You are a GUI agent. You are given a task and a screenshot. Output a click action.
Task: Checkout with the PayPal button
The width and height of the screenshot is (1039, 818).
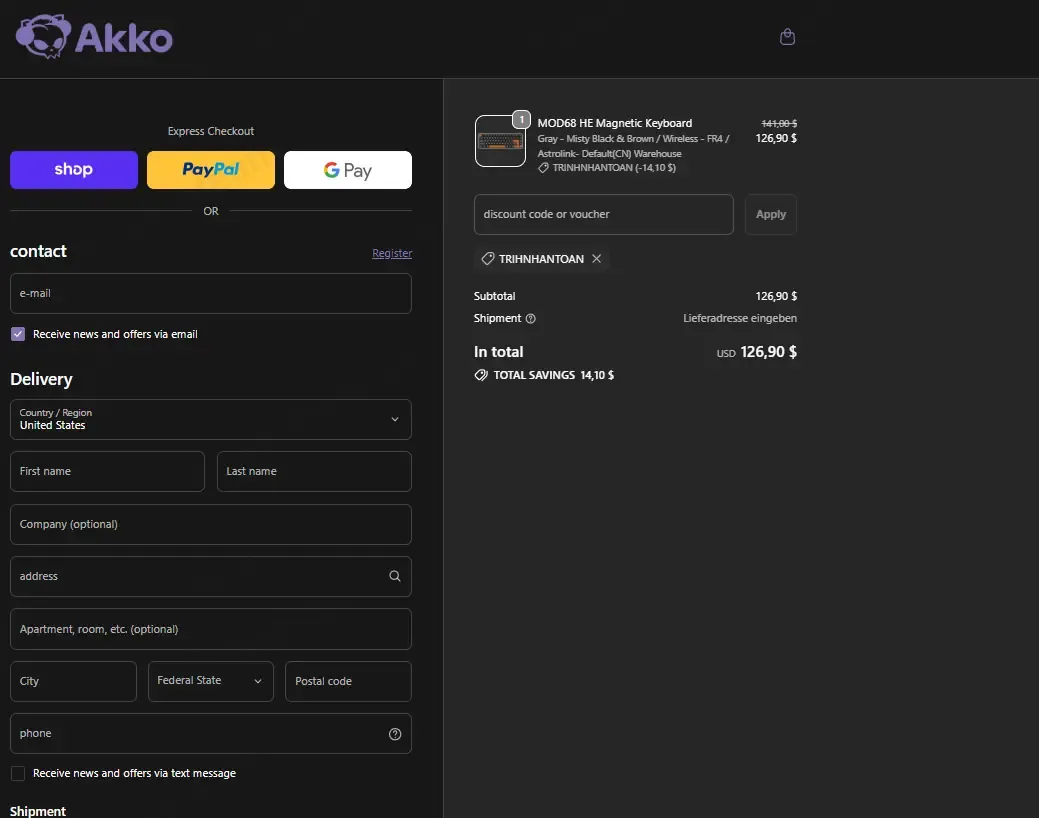[x=211, y=170]
